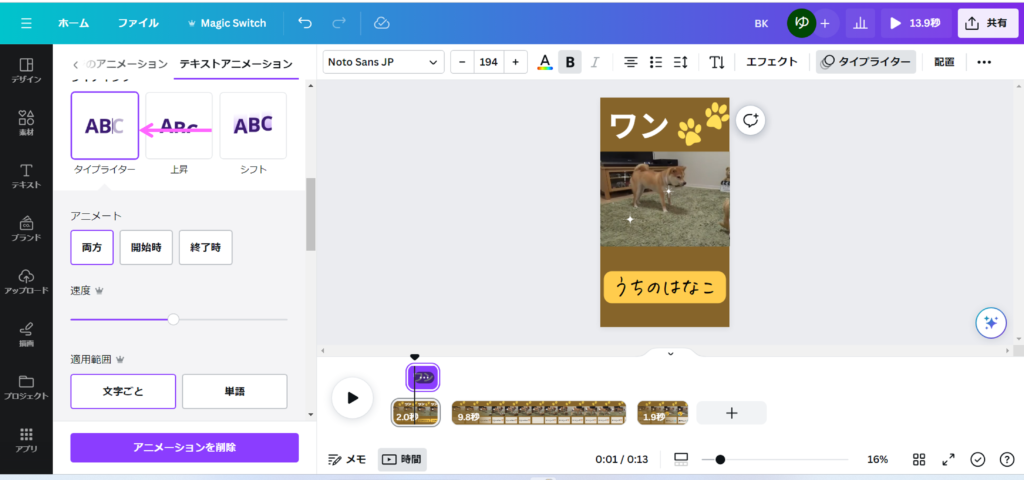The image size is (1024, 480).
Task: Open the analytics bar chart icon
Action: point(860,22)
